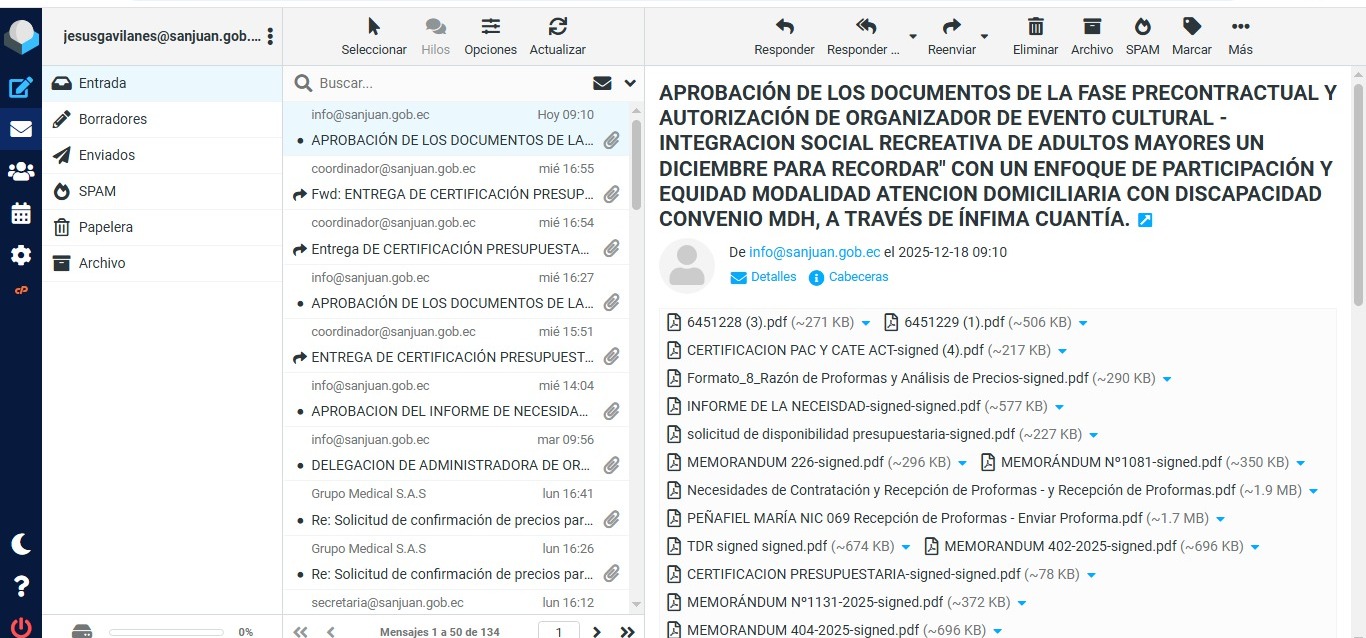Click the Eliminar trash icon
The height and width of the screenshot is (638, 1366).
pyautogui.click(x=1035, y=36)
